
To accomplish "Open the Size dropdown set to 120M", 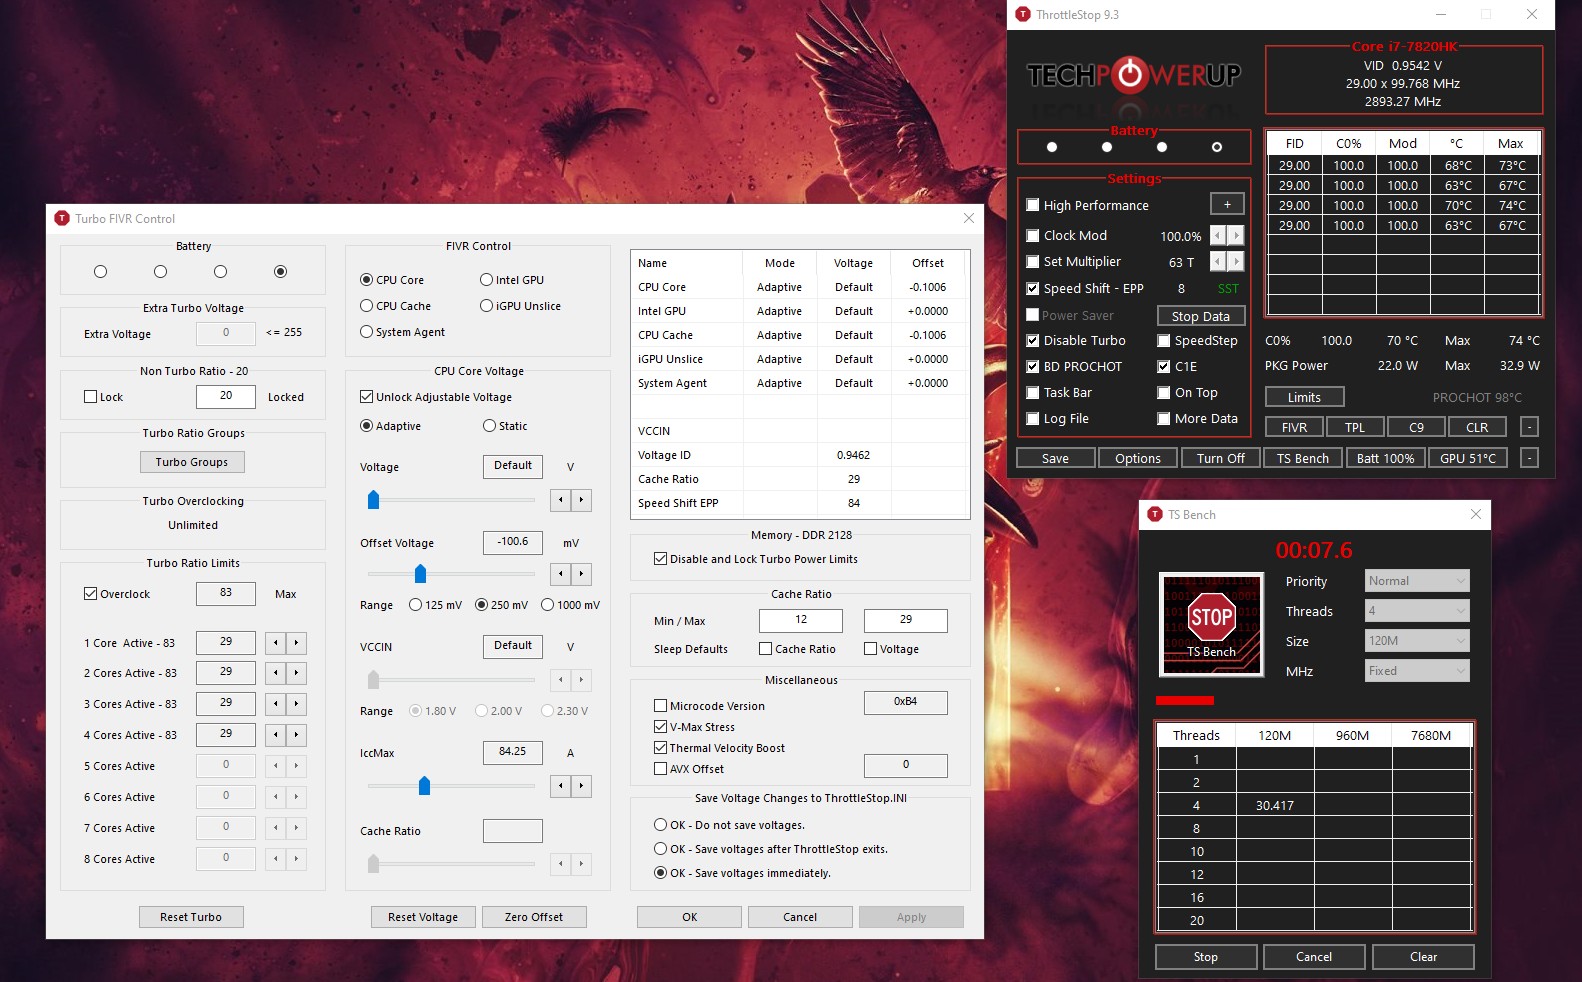I will coord(1417,641).
